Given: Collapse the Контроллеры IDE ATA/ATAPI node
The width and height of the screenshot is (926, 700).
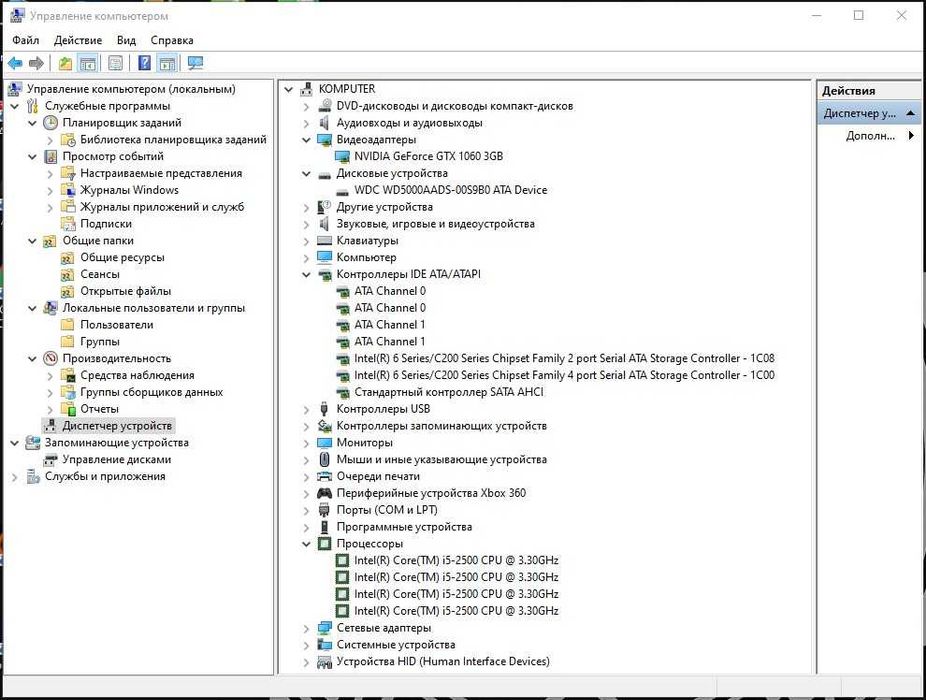Looking at the screenshot, I should 306,275.
